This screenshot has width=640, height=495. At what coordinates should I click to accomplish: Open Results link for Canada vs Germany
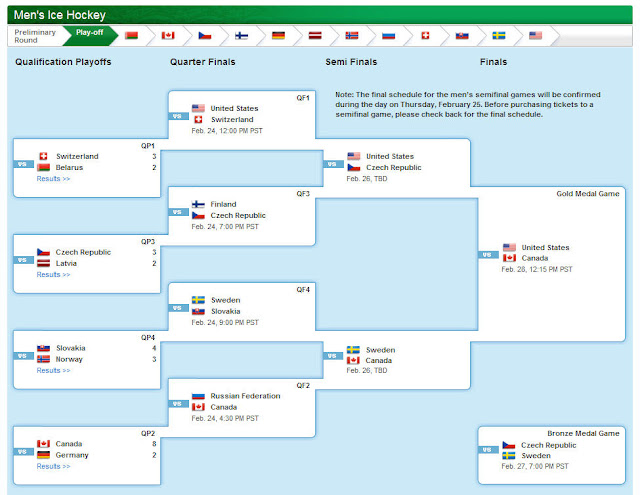click(x=53, y=466)
